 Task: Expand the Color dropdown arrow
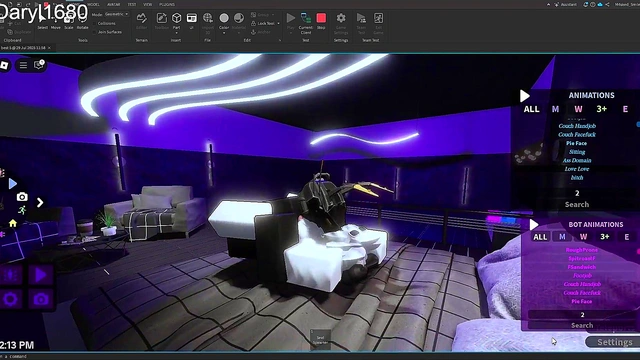(224, 33)
